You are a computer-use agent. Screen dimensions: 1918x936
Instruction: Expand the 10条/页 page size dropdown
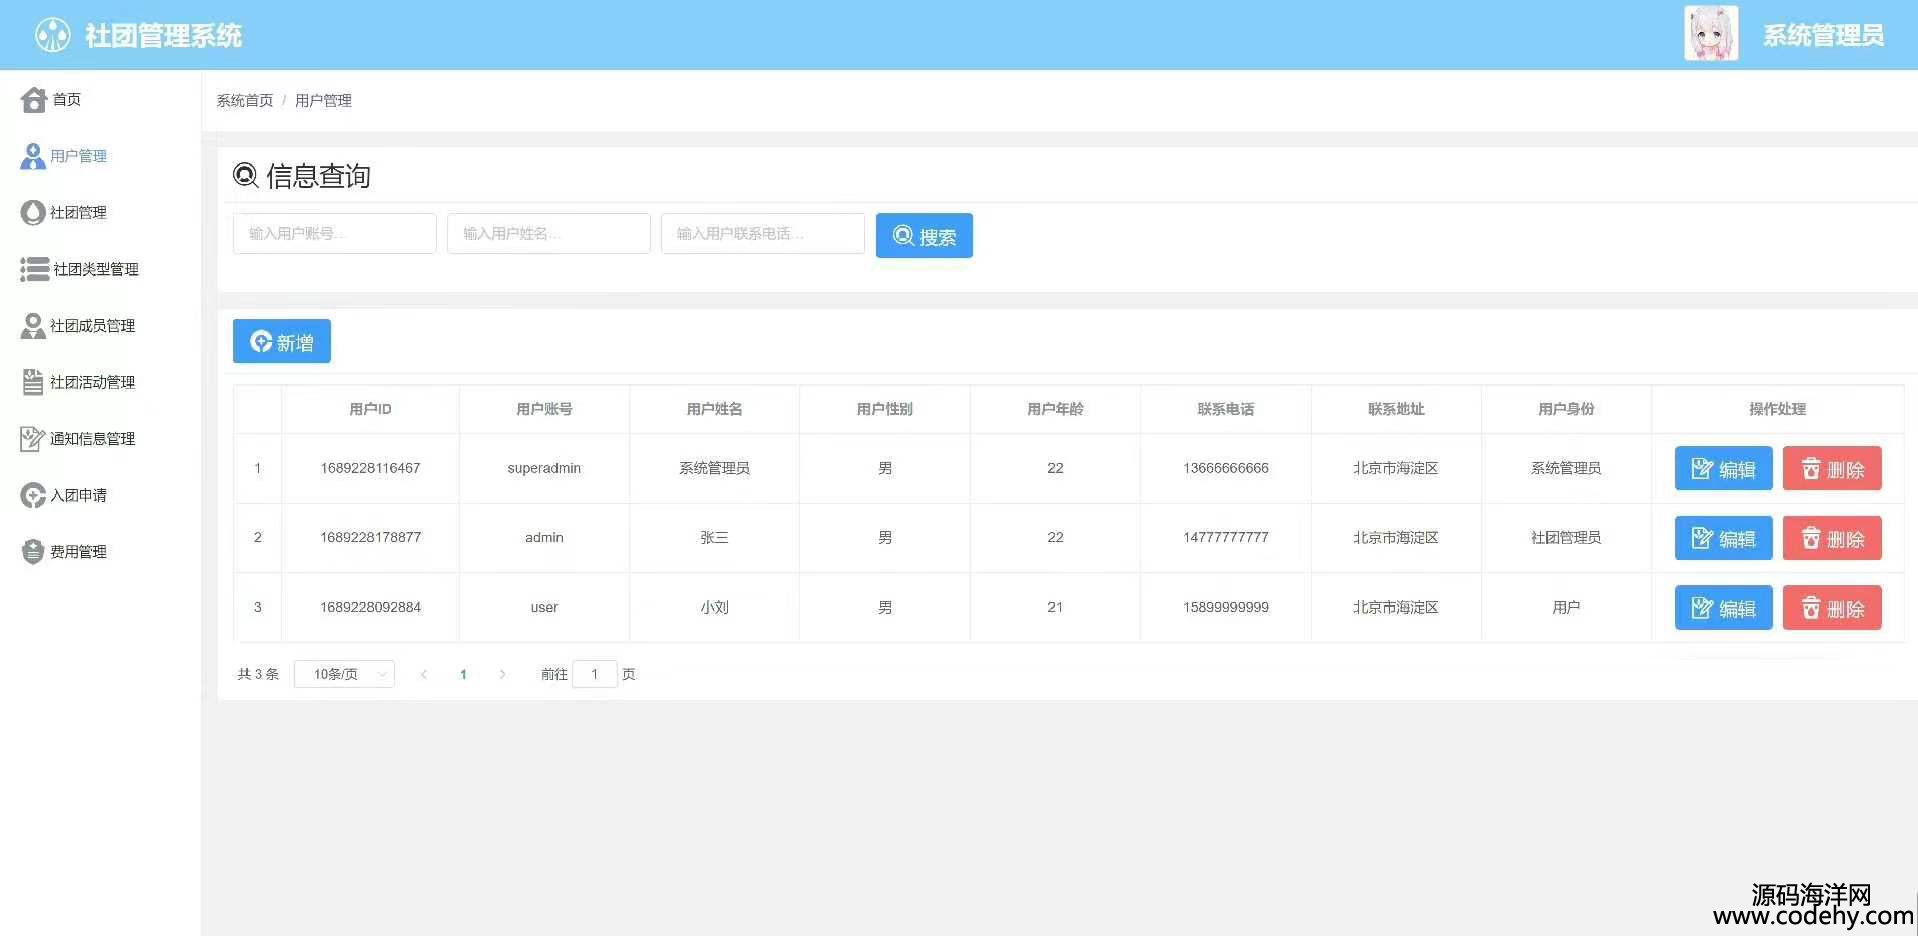click(x=344, y=674)
